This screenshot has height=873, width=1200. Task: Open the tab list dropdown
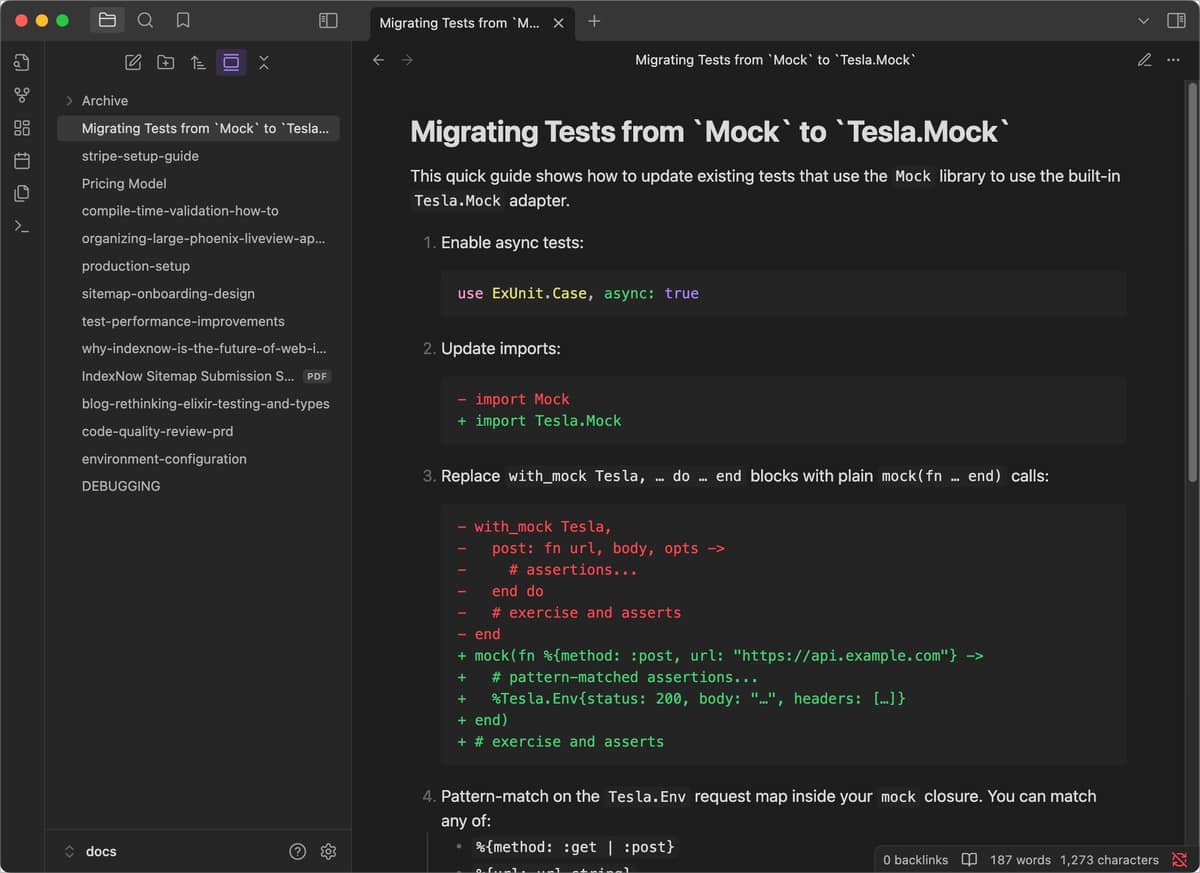pos(1144,21)
